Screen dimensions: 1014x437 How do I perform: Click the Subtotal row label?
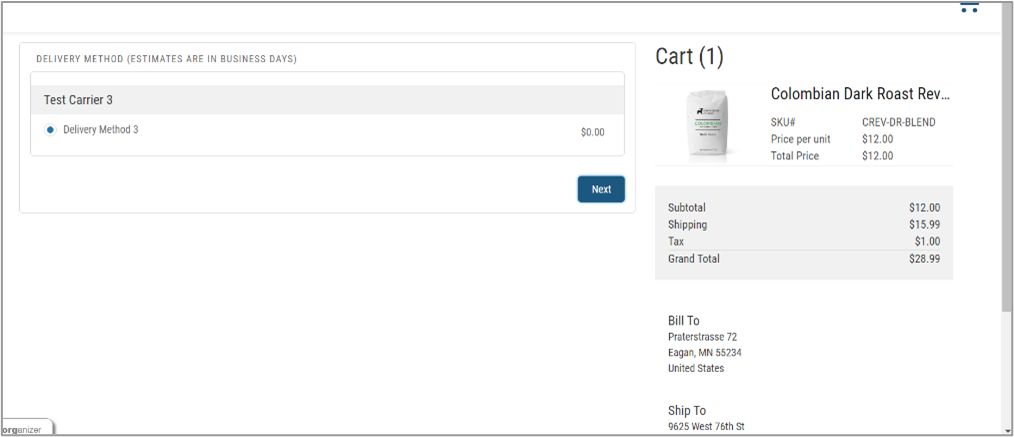point(687,208)
